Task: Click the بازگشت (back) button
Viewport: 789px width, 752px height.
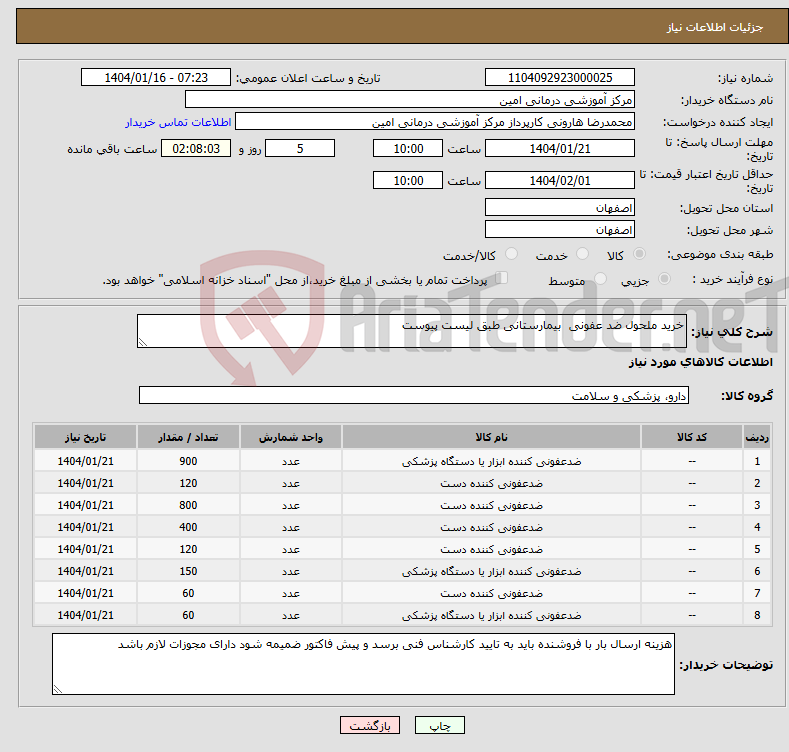Action: click(370, 725)
